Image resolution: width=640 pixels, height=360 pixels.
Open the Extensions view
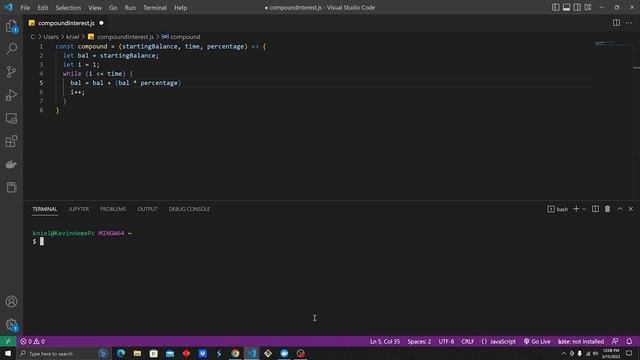[x=11, y=141]
